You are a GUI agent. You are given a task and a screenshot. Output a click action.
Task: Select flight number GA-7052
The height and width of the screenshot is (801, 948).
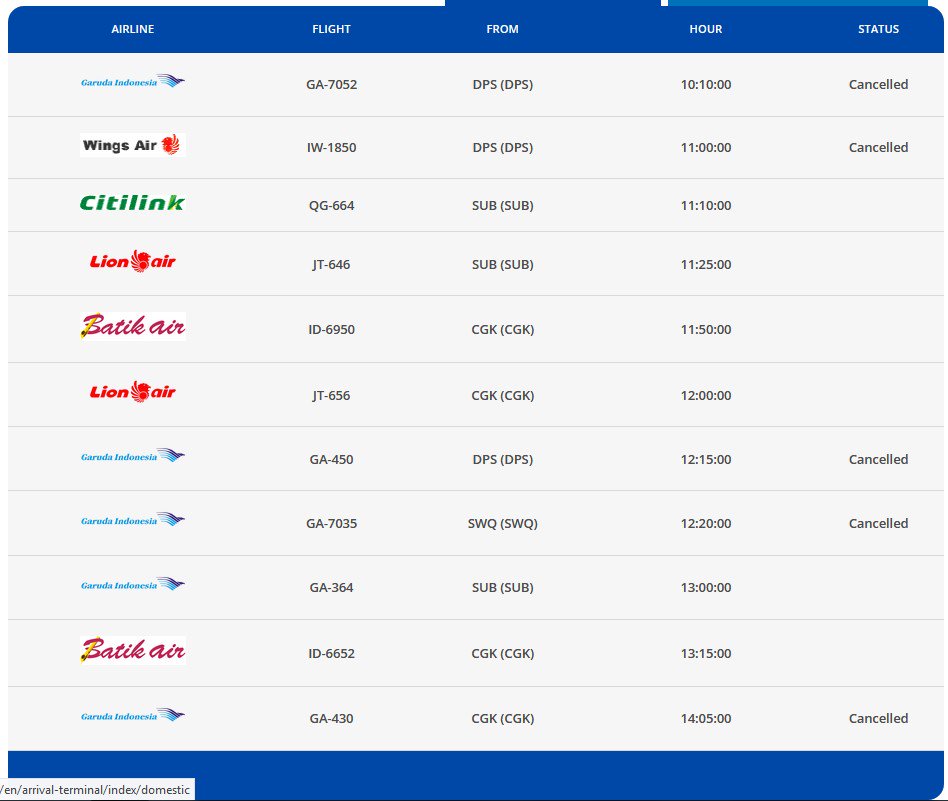click(x=331, y=85)
